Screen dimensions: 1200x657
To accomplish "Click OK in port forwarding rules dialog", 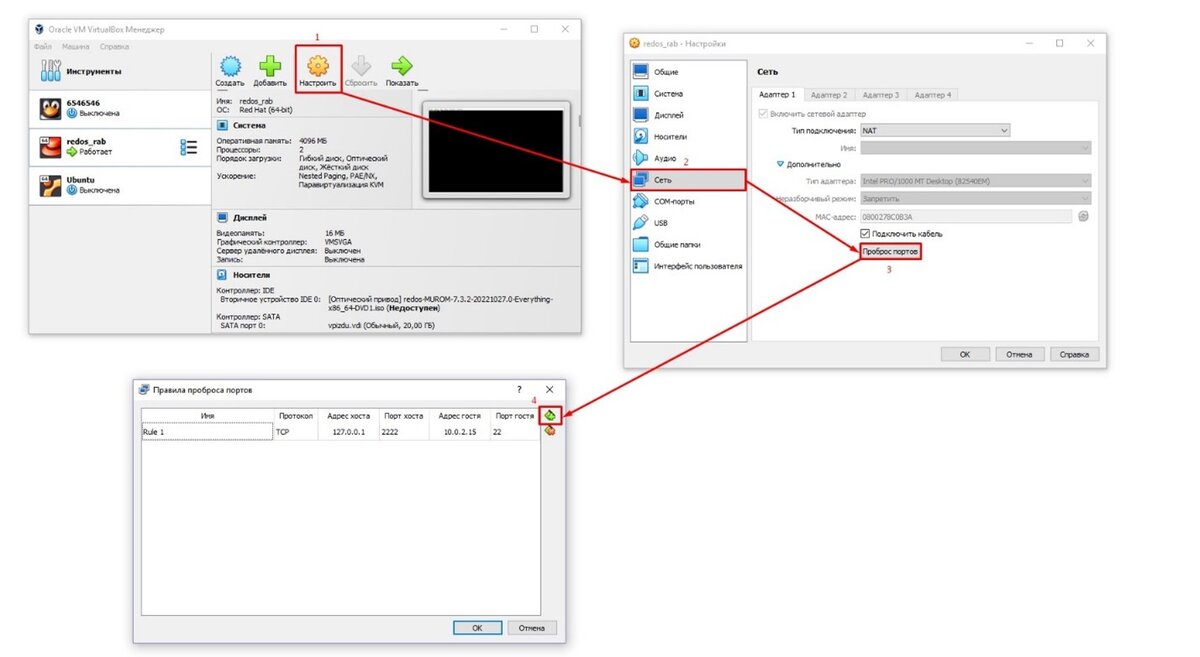I will point(477,628).
